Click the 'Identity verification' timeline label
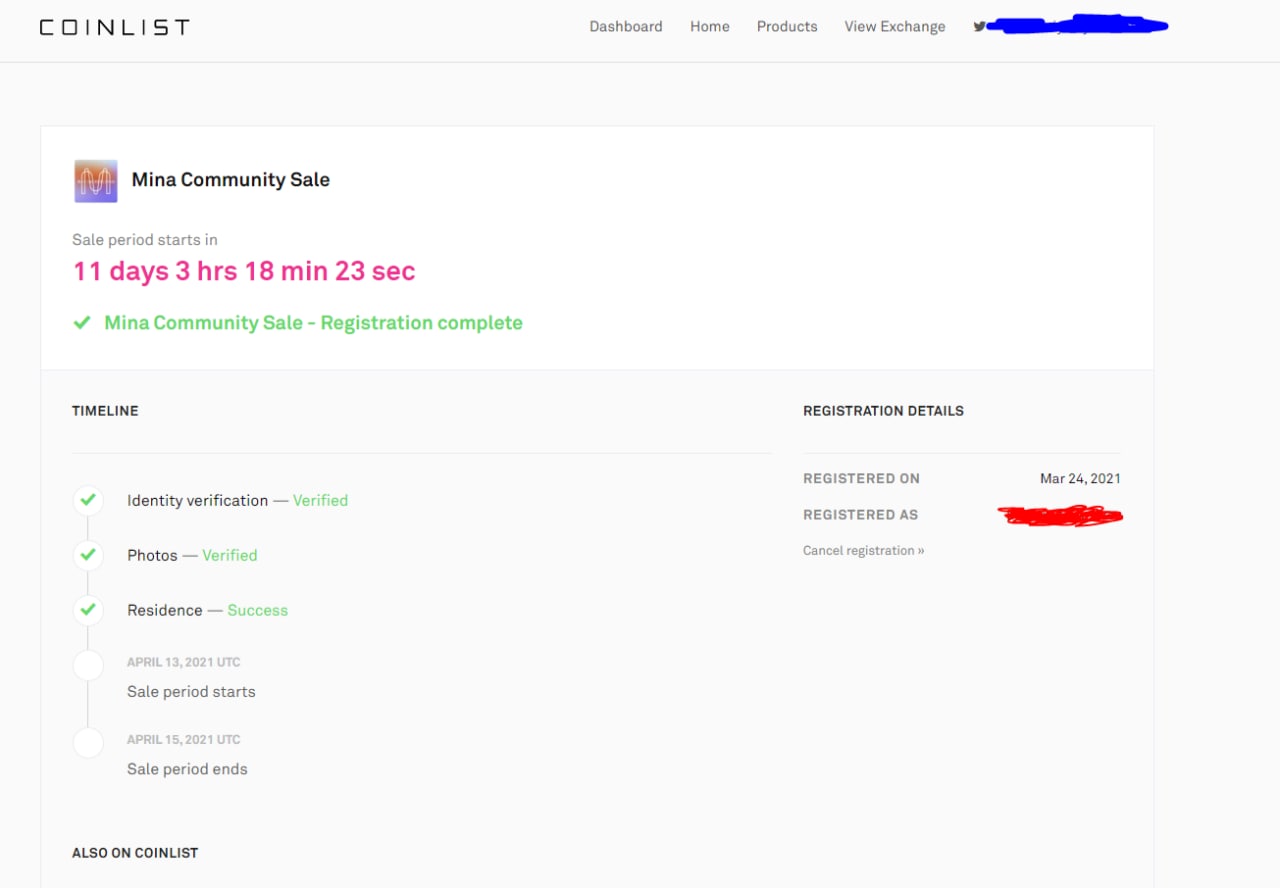Viewport: 1280px width, 888px height. pos(198,500)
